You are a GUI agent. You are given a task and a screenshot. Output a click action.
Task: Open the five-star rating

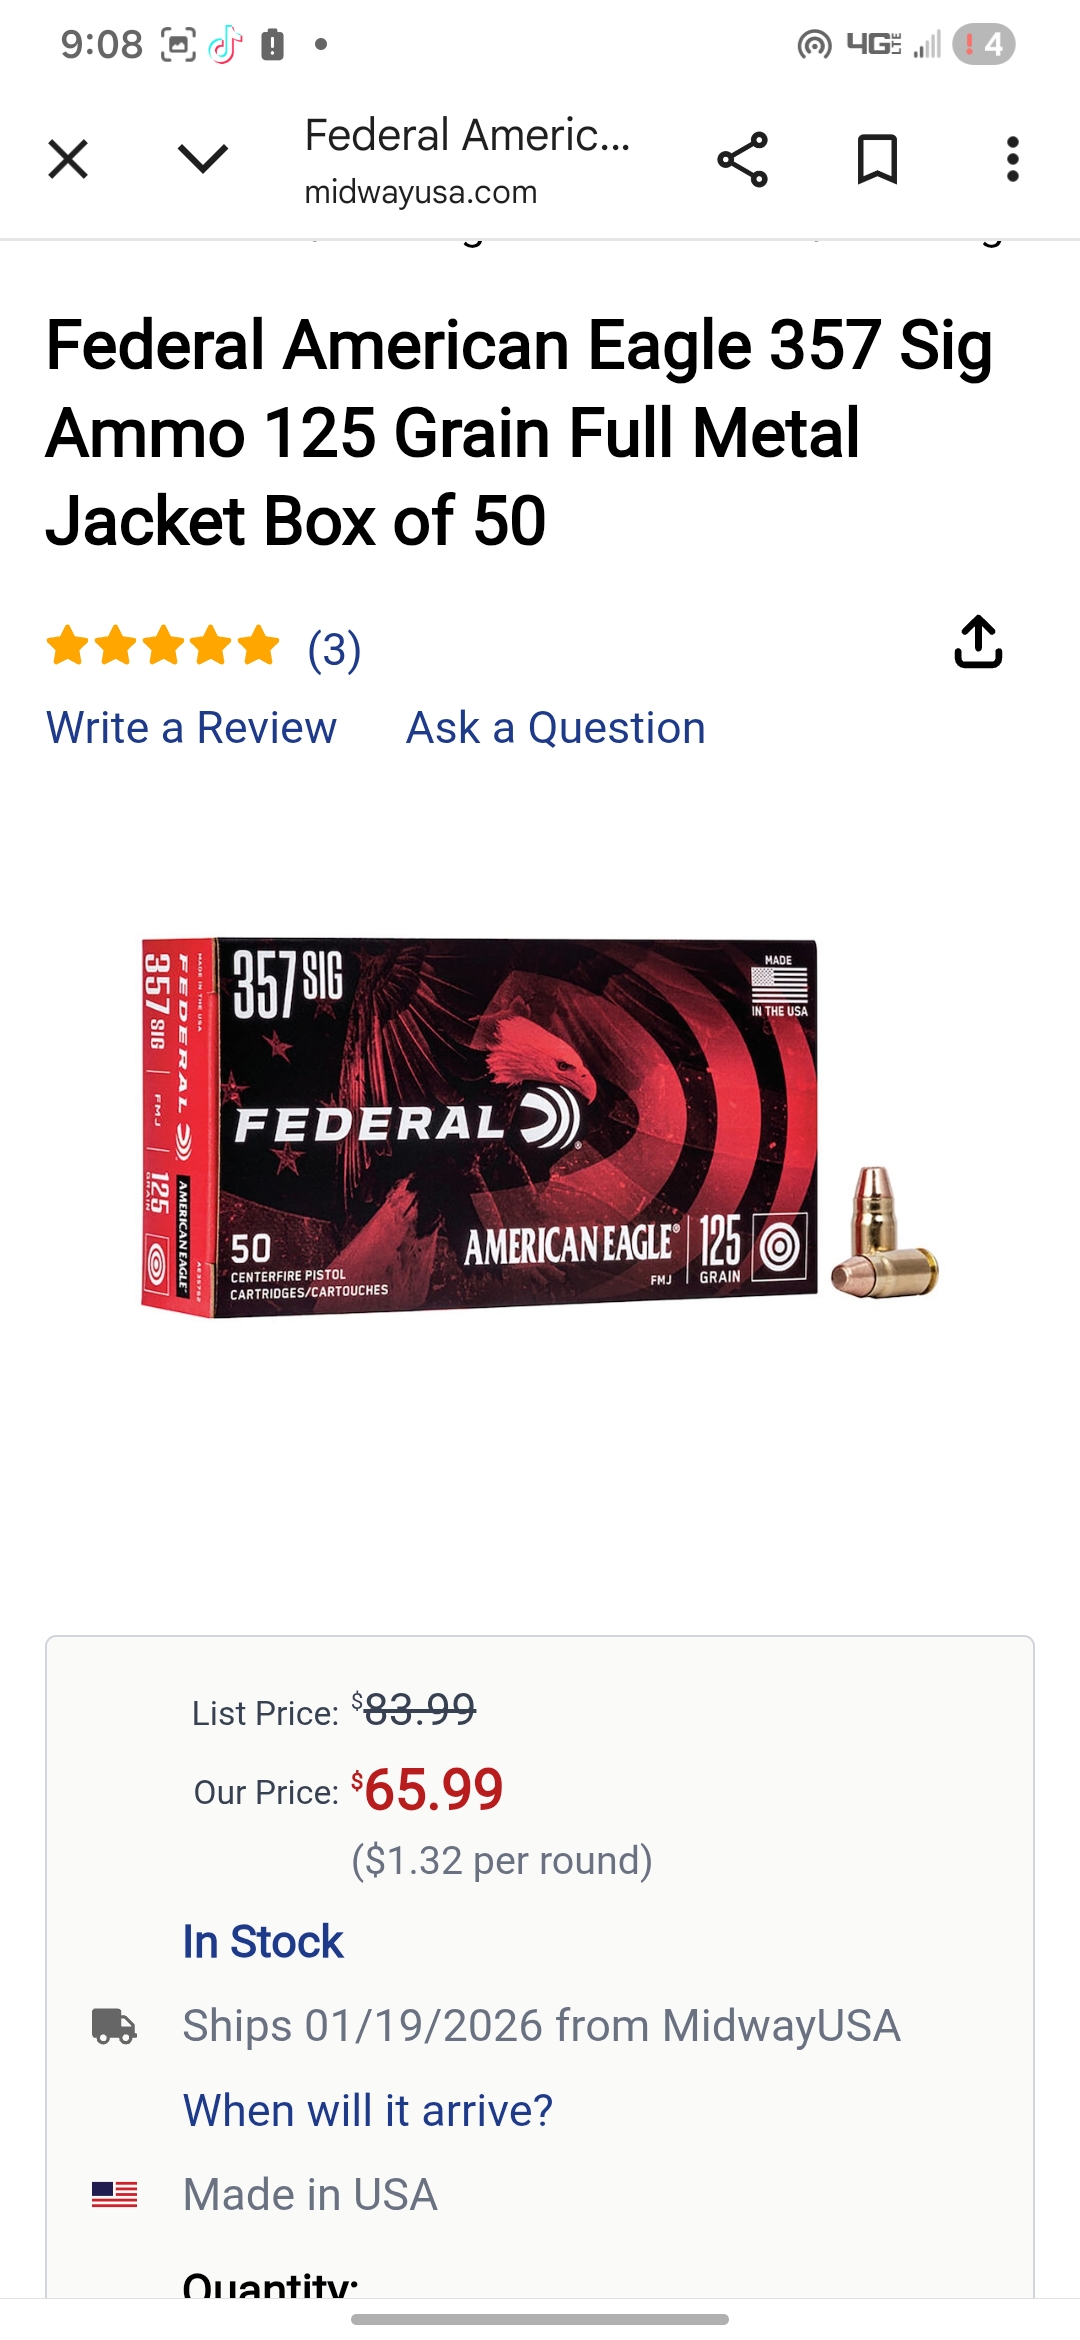pyautogui.click(x=163, y=646)
